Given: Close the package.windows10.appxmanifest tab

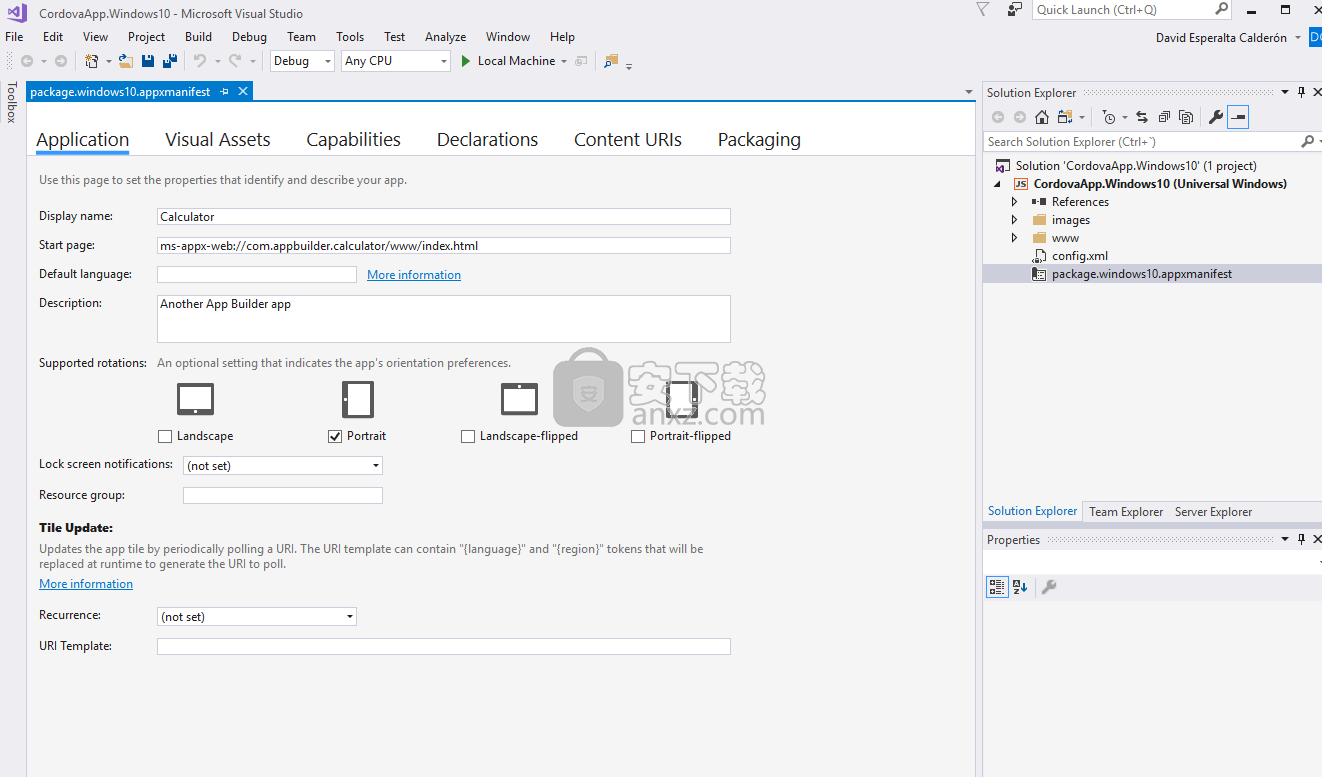Looking at the screenshot, I should click(x=243, y=91).
